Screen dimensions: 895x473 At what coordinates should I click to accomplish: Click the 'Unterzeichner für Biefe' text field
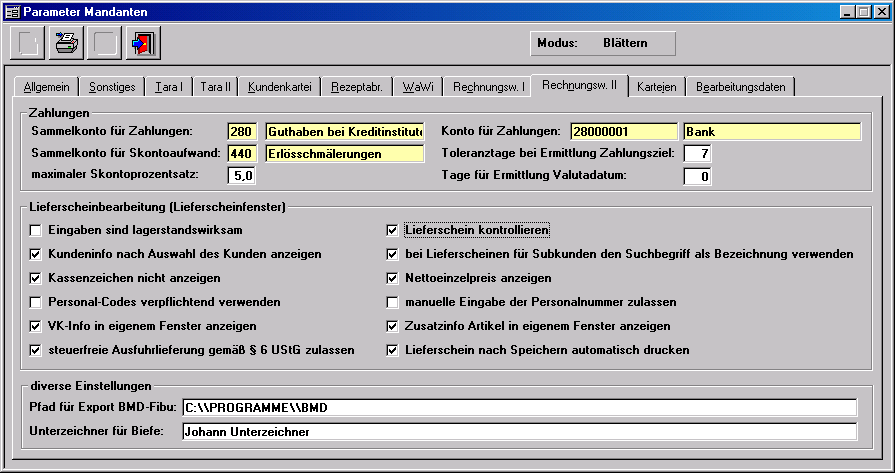(519, 432)
